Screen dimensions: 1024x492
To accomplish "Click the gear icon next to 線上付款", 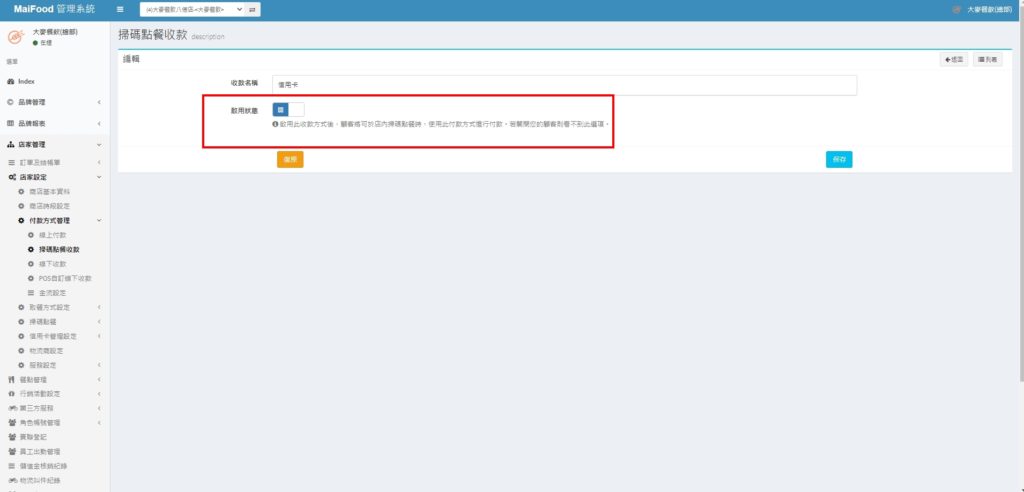I will pos(31,234).
